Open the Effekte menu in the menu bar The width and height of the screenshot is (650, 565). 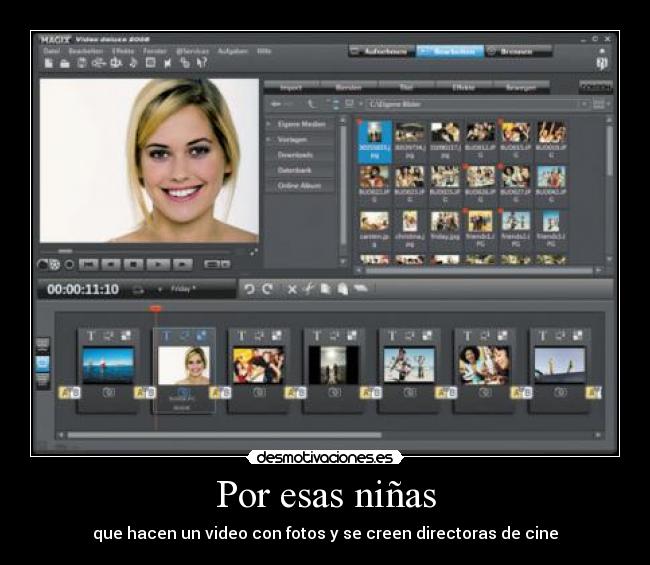[x=123, y=51]
